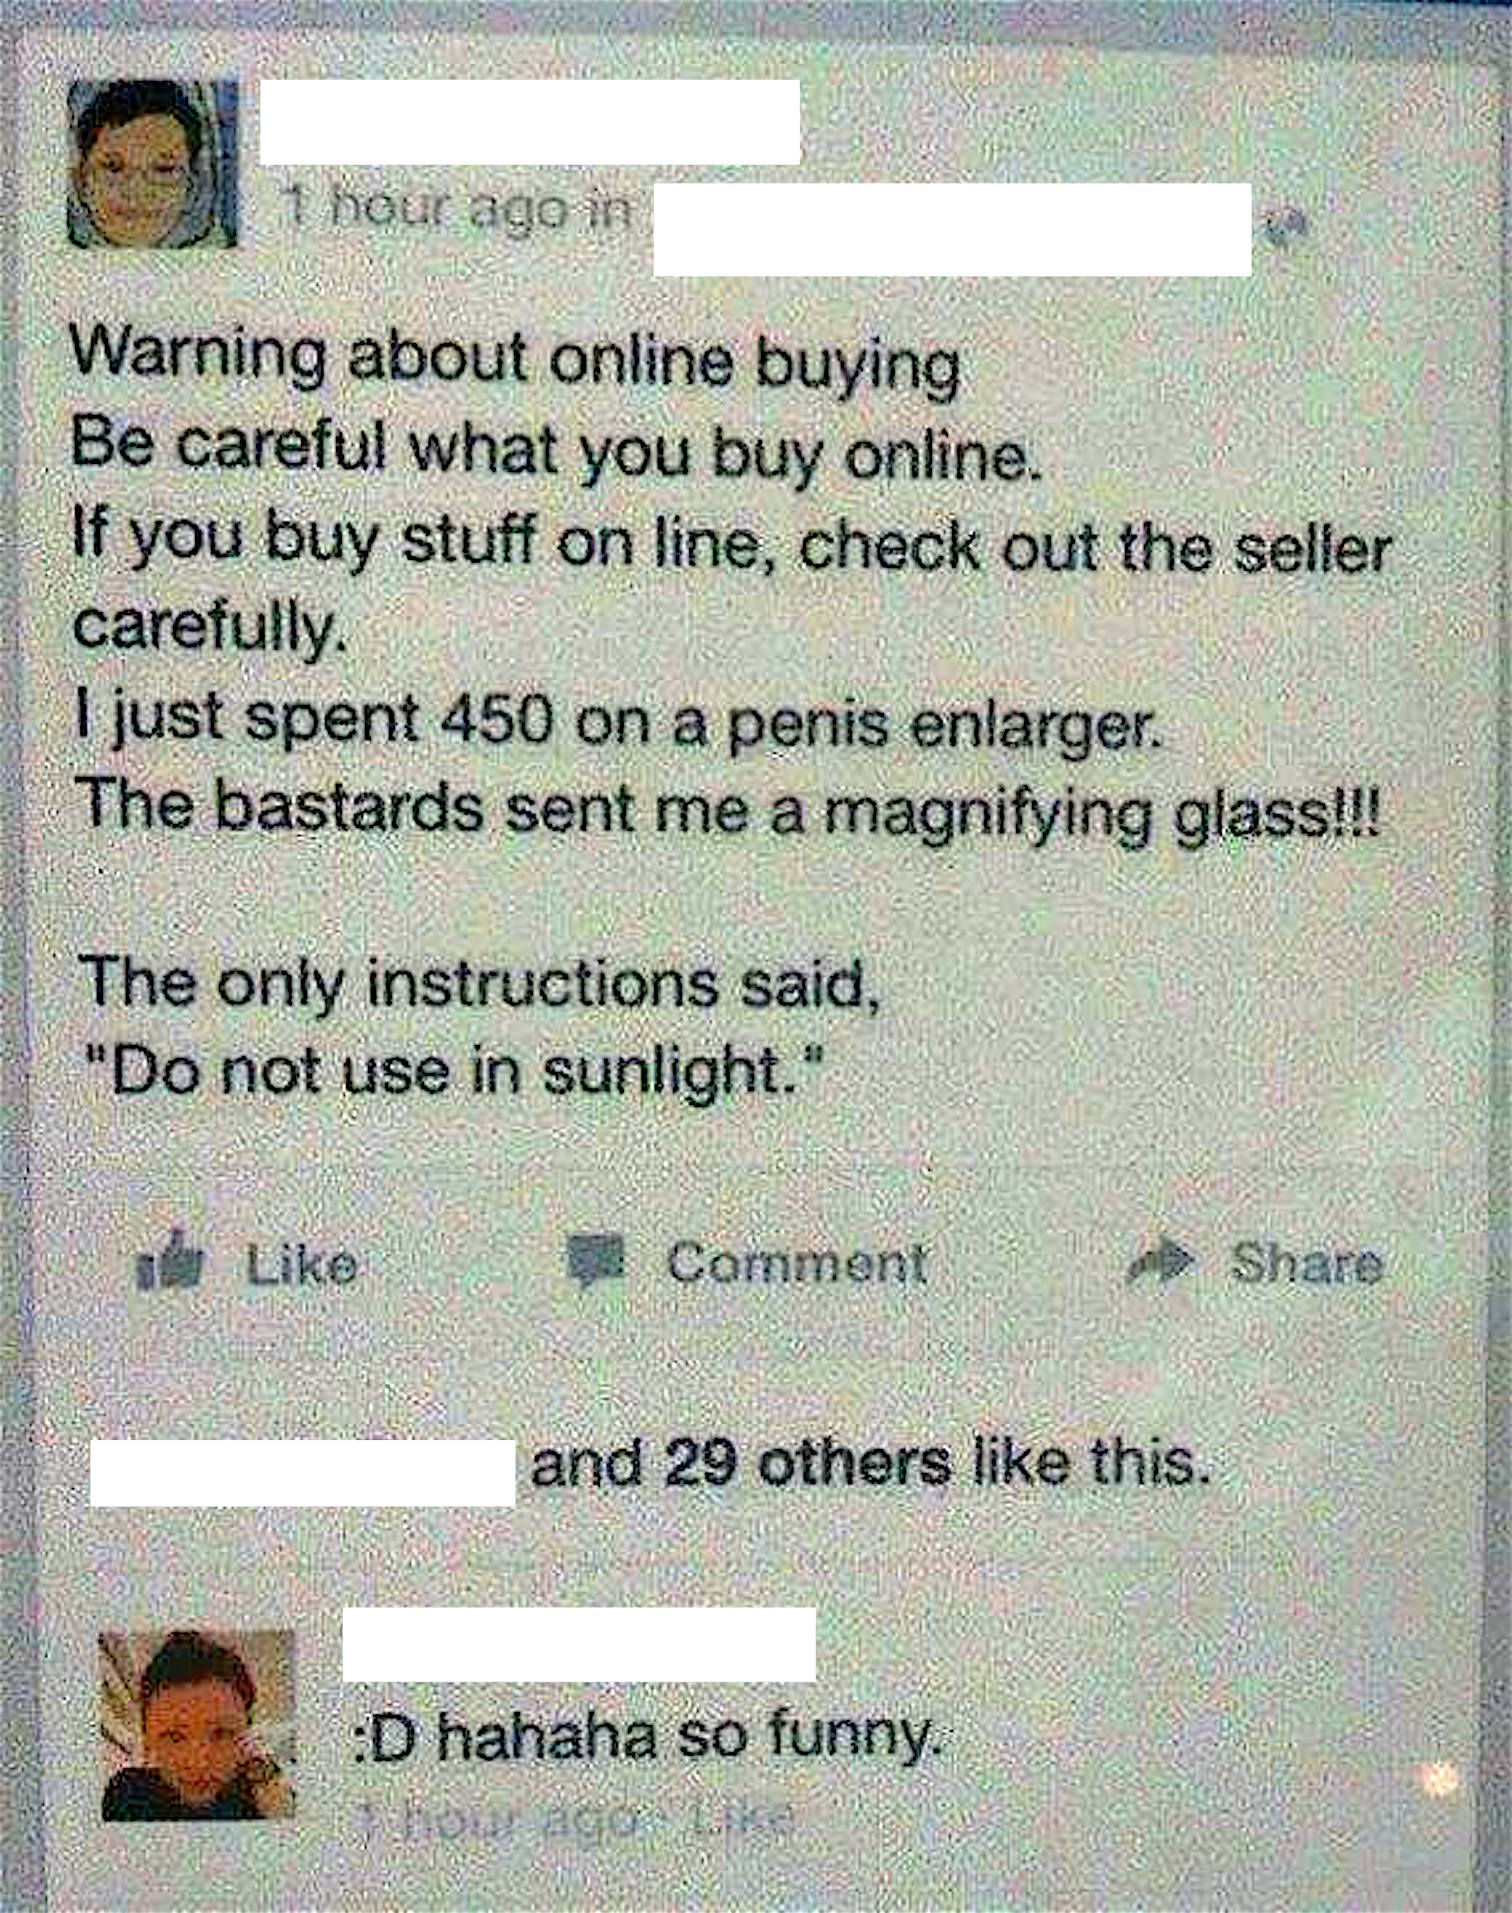Click the Share arrow icon
Viewport: 1512px width, 1913px height.
tap(1160, 1264)
